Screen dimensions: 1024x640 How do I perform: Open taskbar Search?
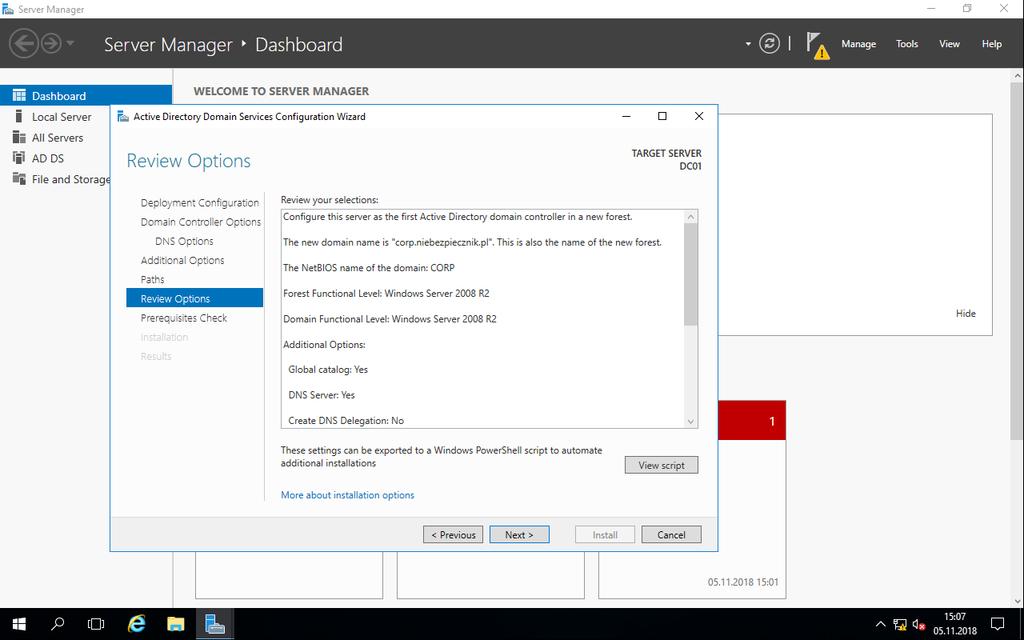point(57,624)
